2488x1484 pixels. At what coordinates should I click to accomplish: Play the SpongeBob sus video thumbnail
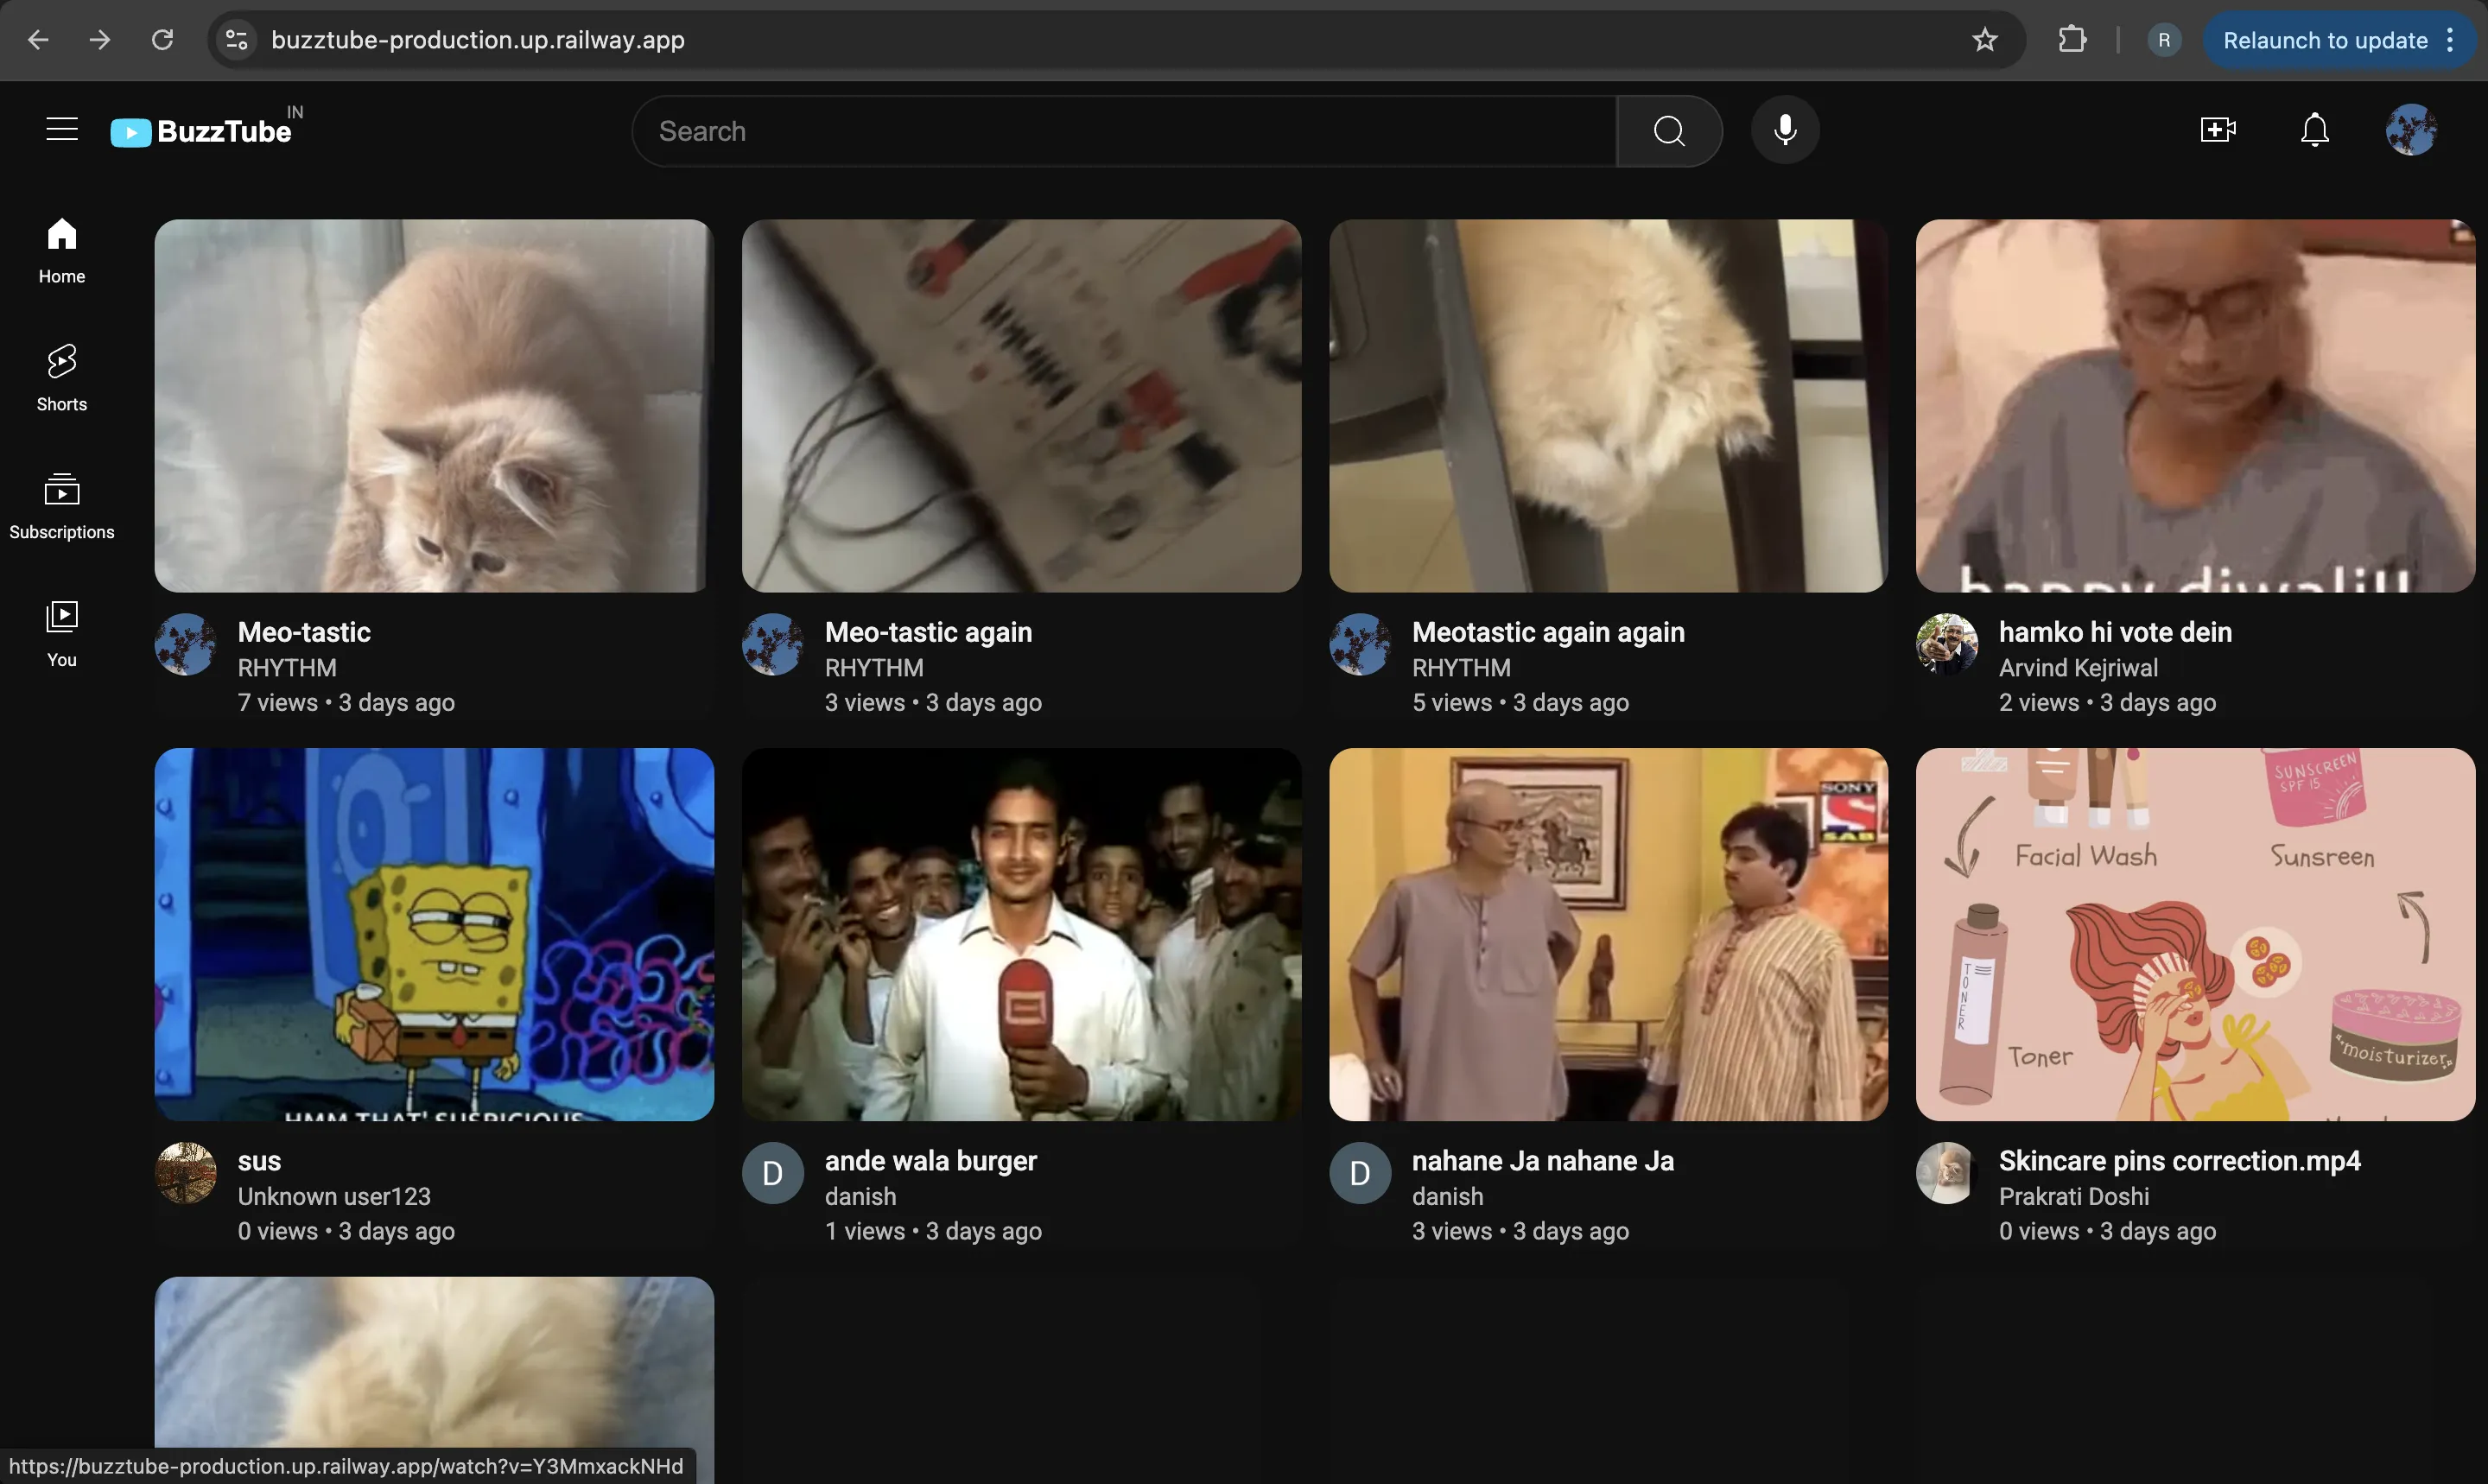pyautogui.click(x=434, y=934)
